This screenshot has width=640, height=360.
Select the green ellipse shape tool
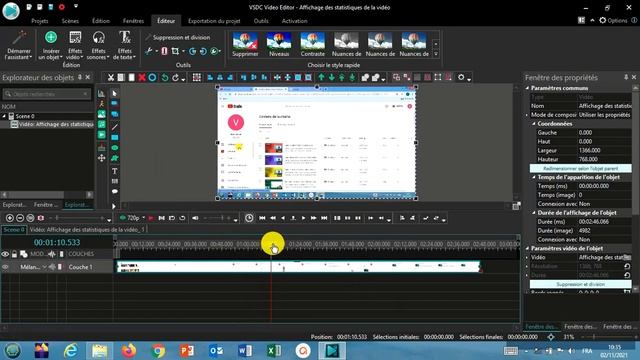click(x=115, y=147)
